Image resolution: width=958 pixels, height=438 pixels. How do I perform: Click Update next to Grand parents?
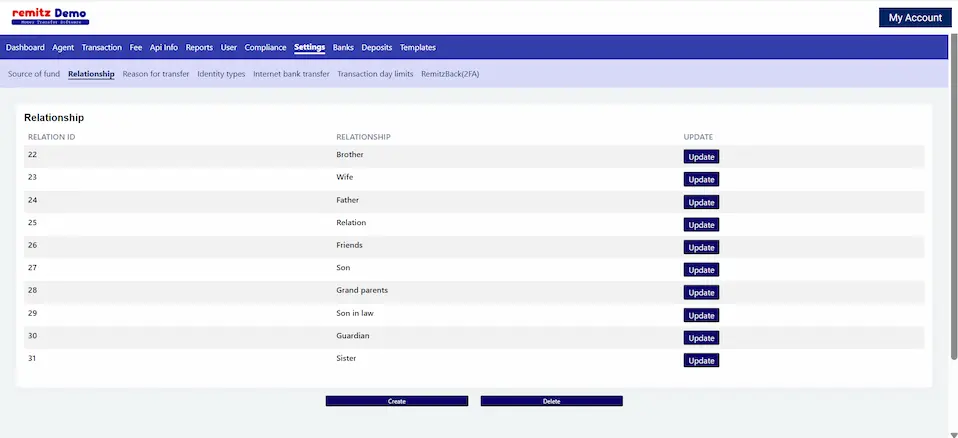tap(701, 293)
